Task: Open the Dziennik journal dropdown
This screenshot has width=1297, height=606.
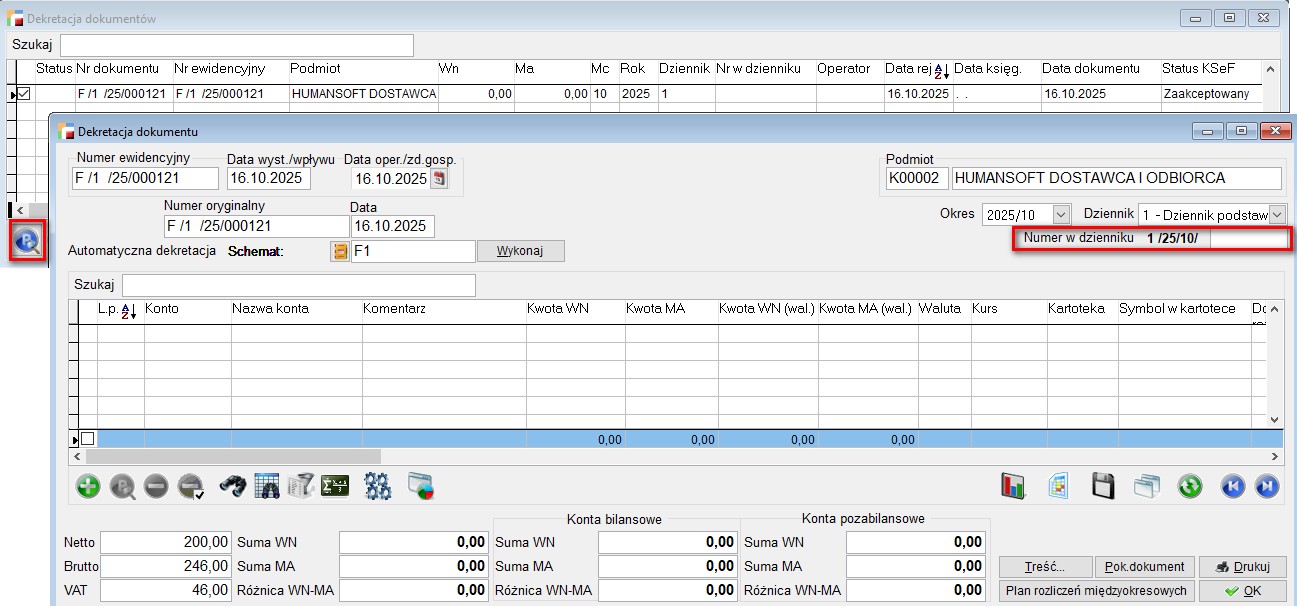Action: 1277,214
